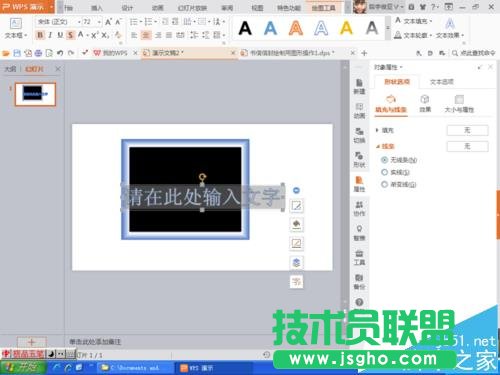The width and height of the screenshot is (500, 375).
Task: Apply Subscript formatting
Action: (x=105, y=35)
